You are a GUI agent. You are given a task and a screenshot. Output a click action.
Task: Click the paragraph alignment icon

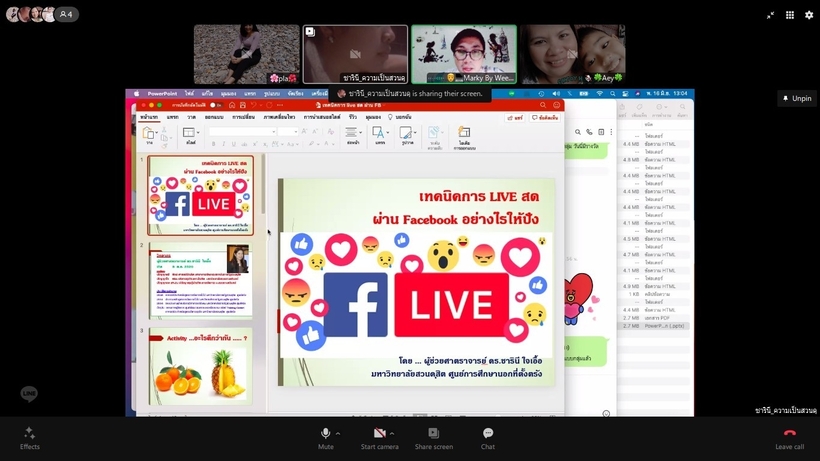pos(351,132)
